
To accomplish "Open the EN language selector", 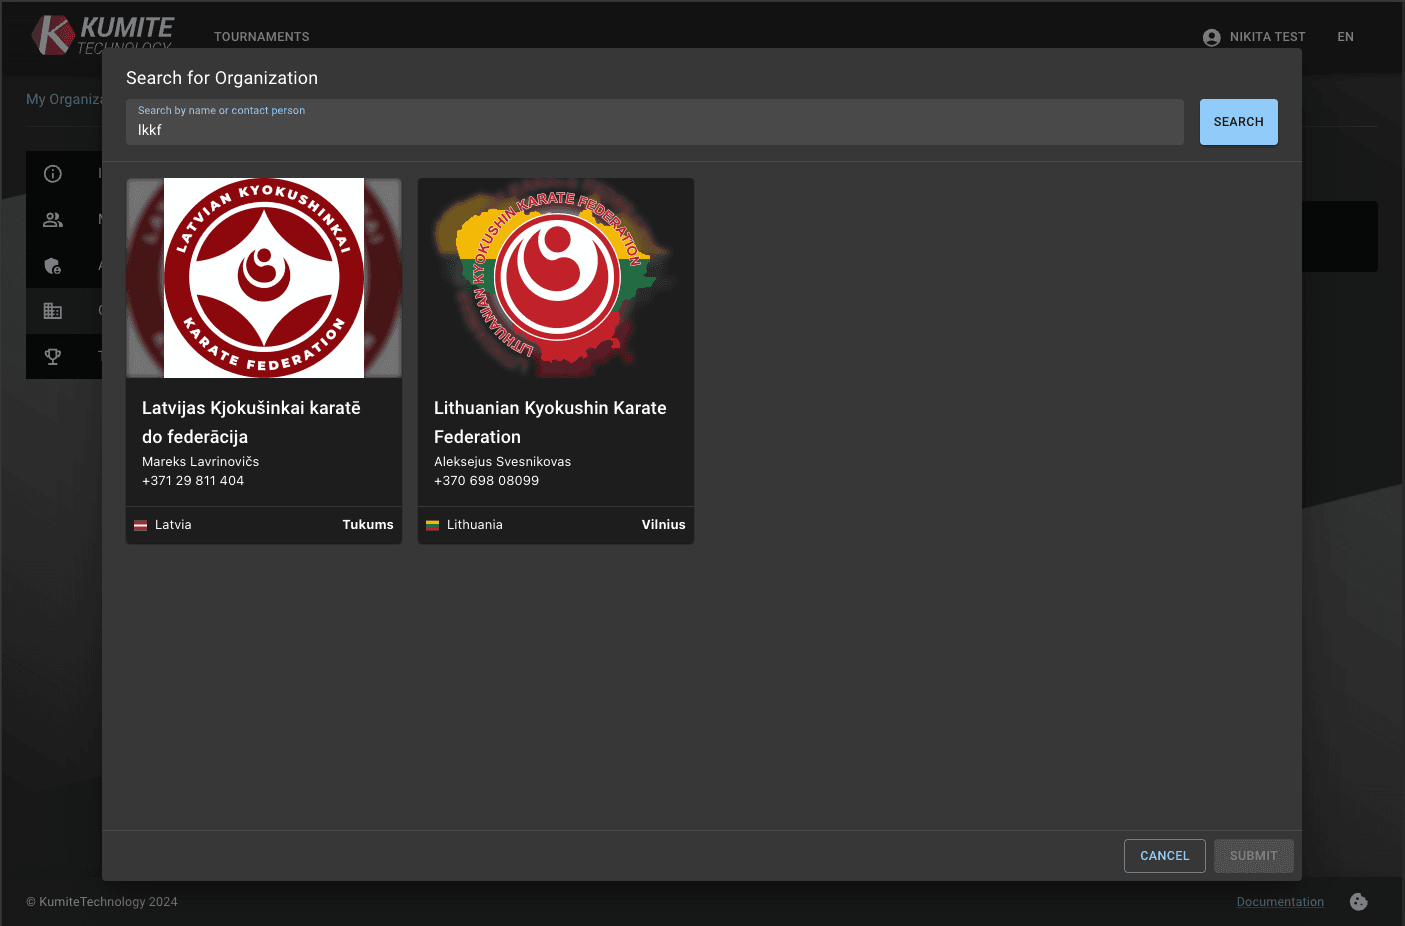I will 1345,36.
